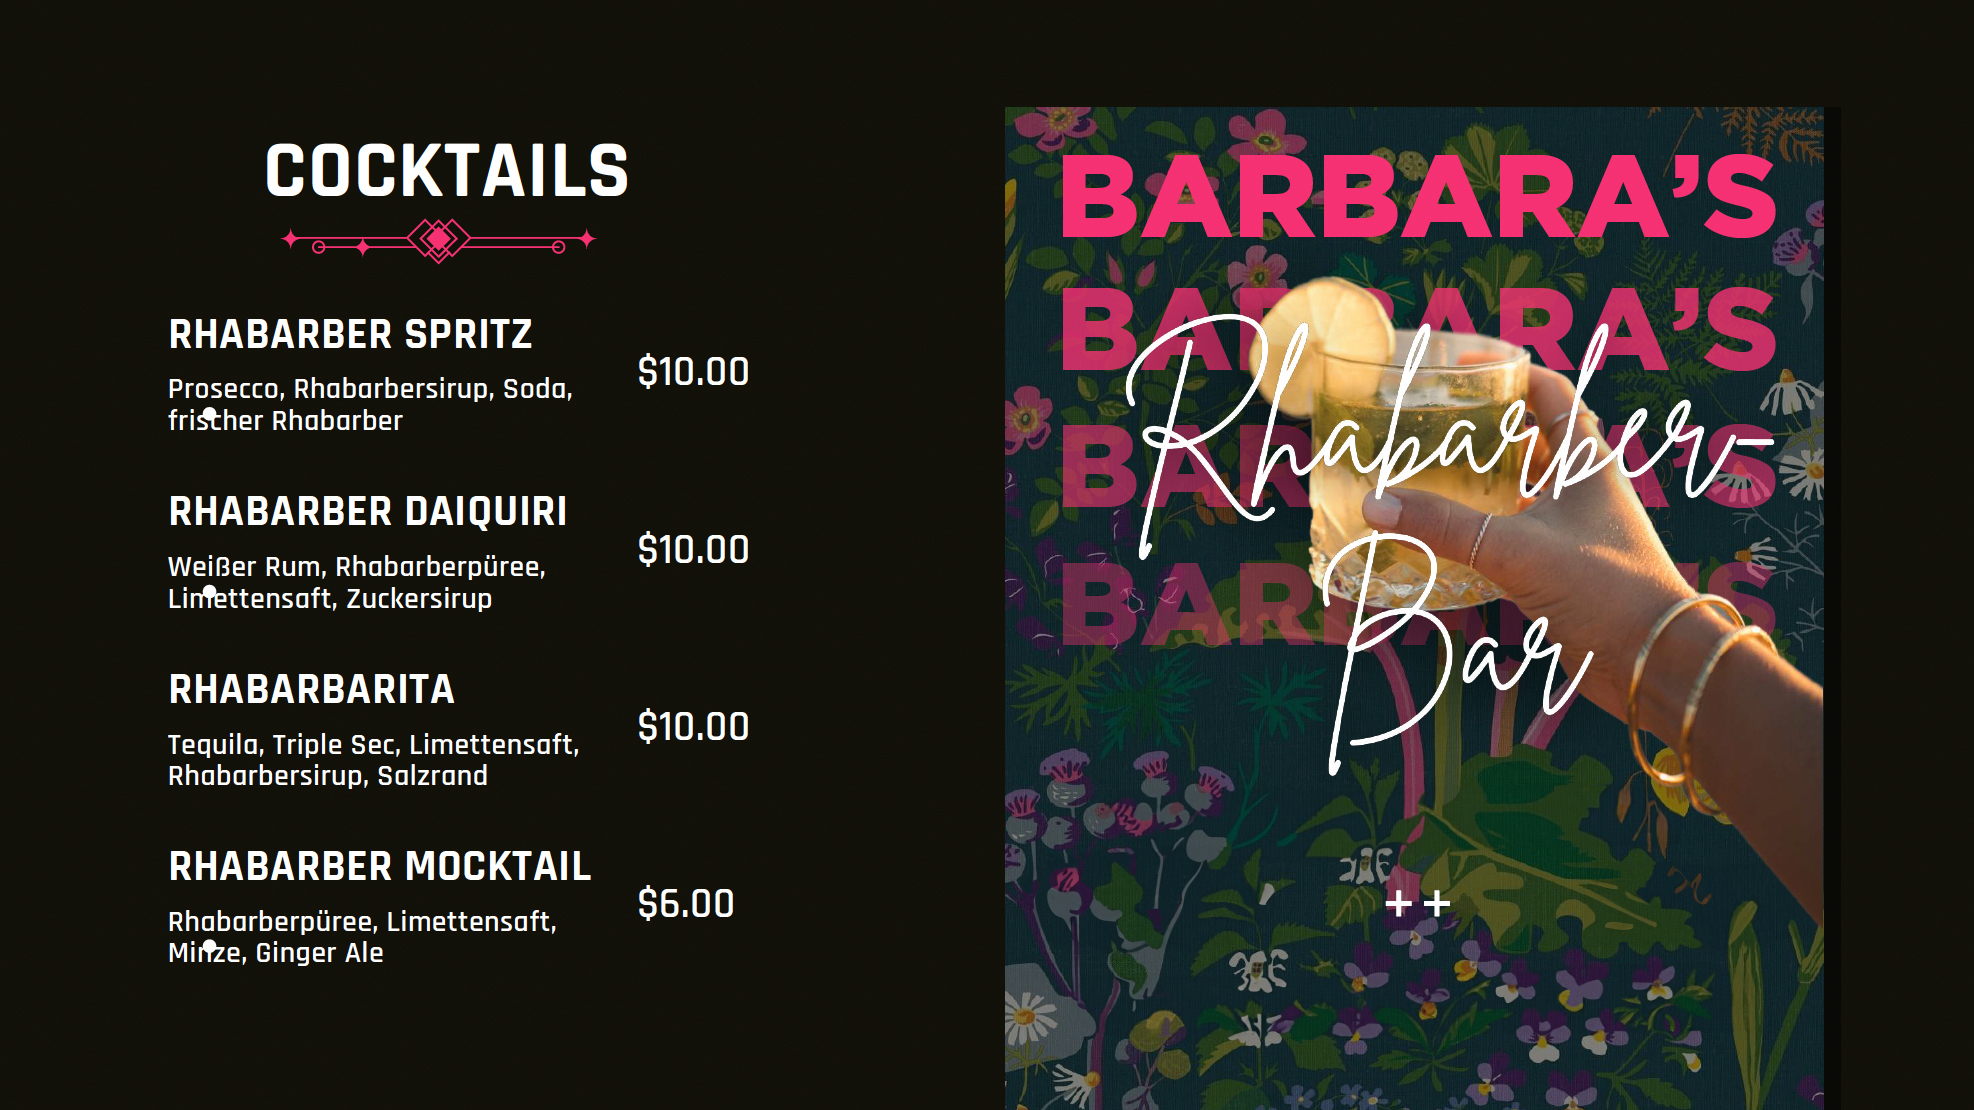Click the Rhabarber Daiquiri $10.00 price
The width and height of the screenshot is (1974, 1110).
pos(693,550)
